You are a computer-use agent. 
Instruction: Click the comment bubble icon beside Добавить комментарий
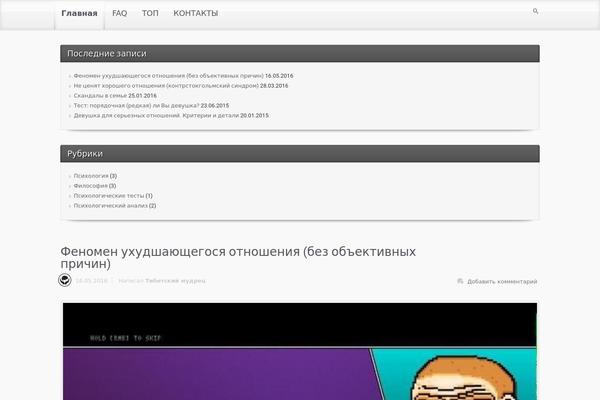(460, 281)
